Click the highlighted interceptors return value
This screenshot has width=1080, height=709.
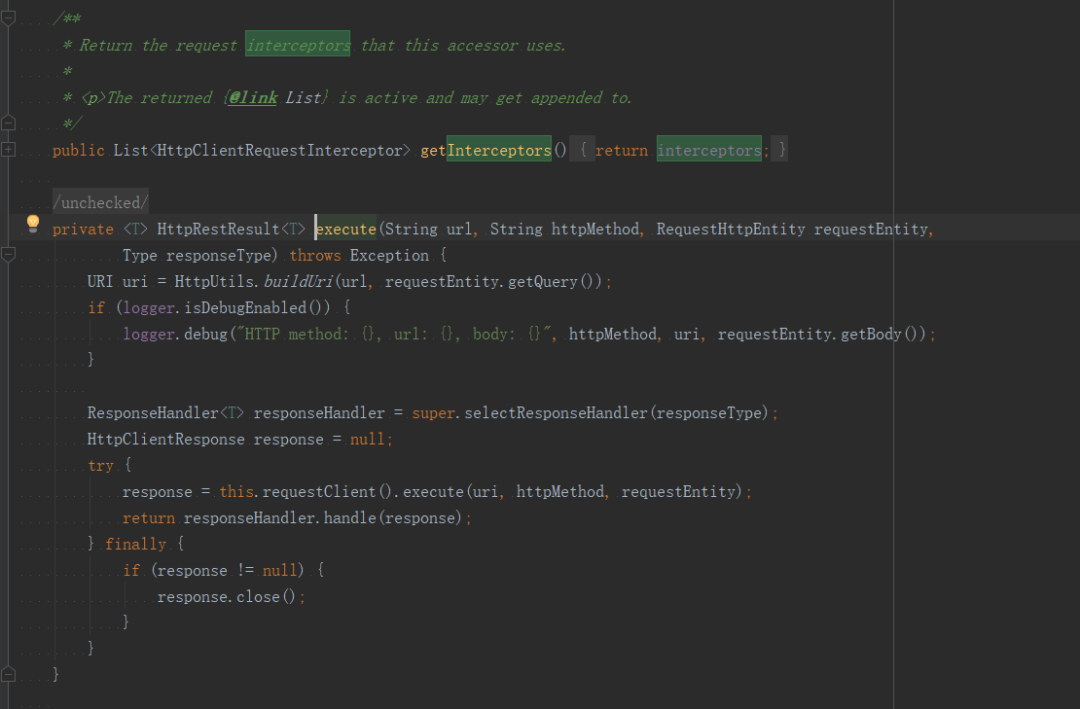(709, 150)
